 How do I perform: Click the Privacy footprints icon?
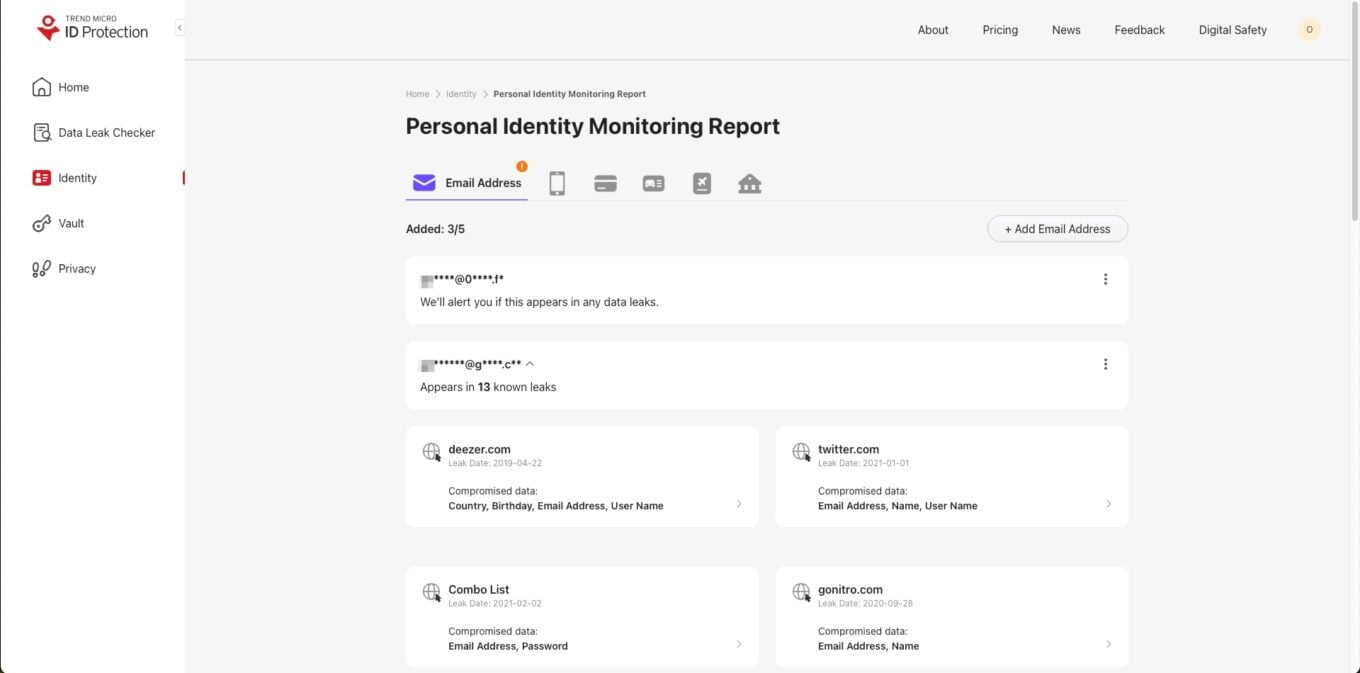click(41, 268)
